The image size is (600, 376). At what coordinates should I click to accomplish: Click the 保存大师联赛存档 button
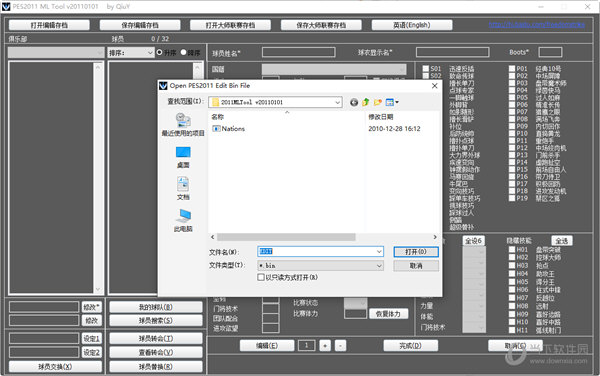321,25
